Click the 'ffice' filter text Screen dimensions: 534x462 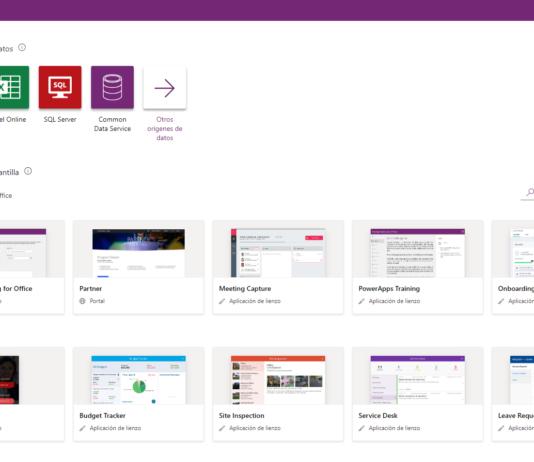[6, 195]
